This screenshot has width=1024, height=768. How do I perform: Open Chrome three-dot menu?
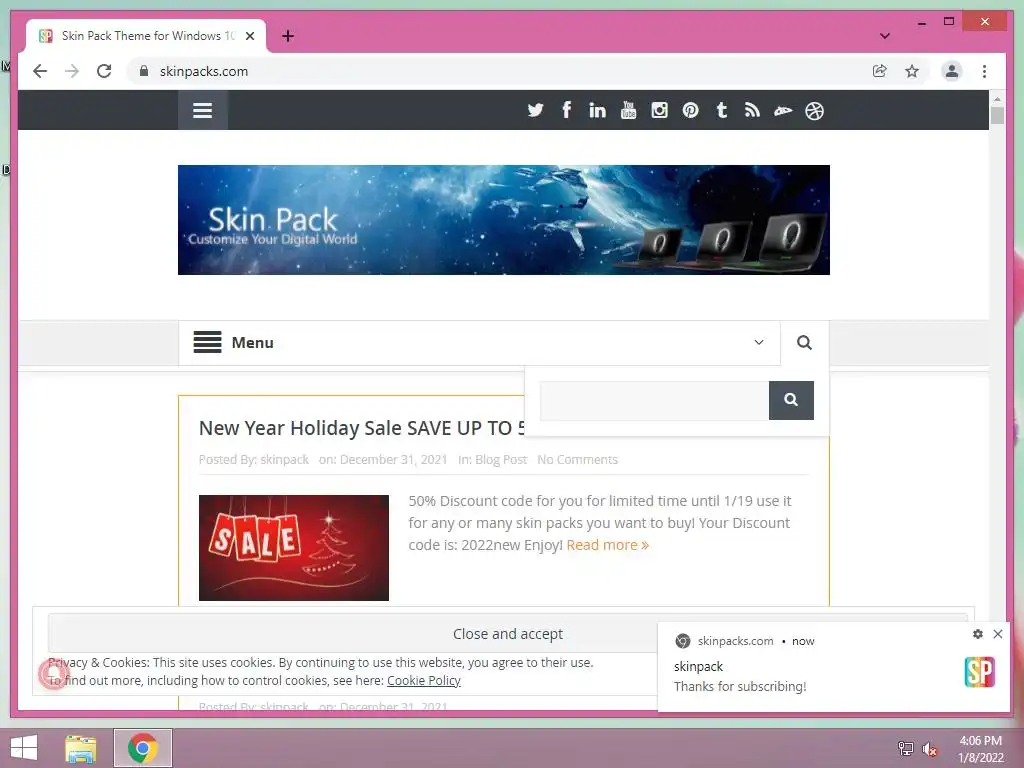tap(984, 71)
